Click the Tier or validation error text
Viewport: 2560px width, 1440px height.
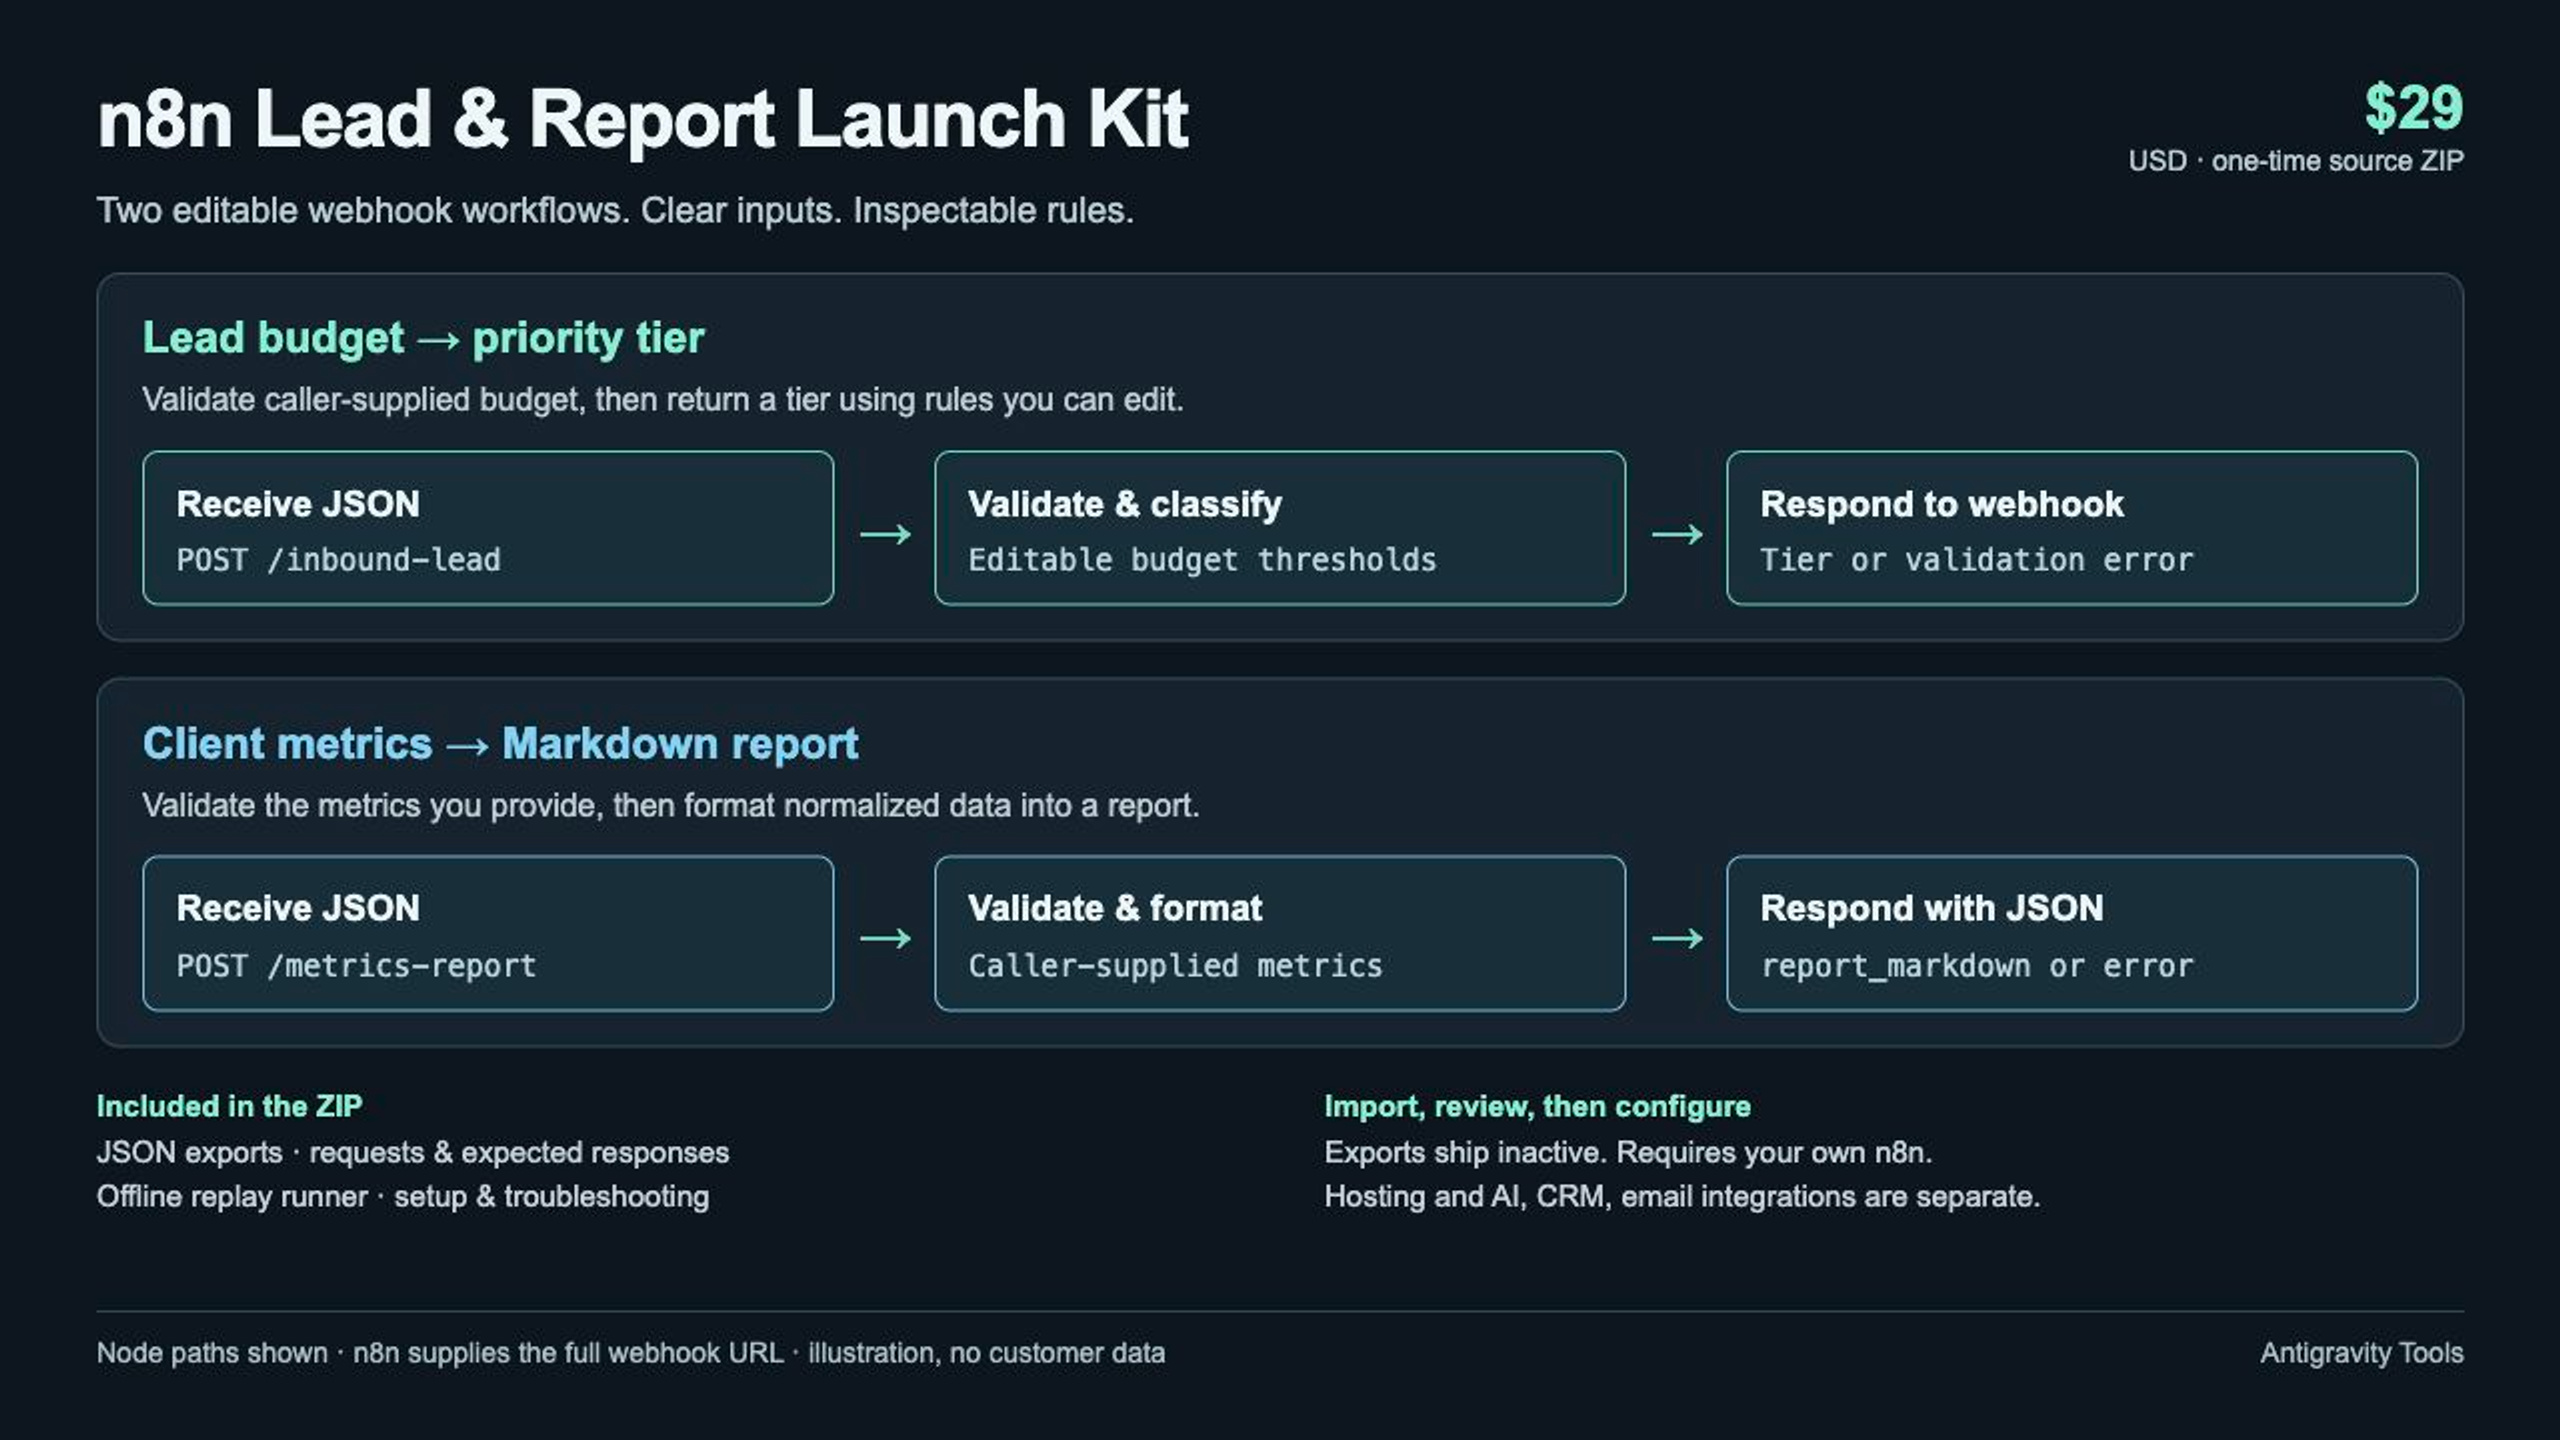coord(1977,560)
